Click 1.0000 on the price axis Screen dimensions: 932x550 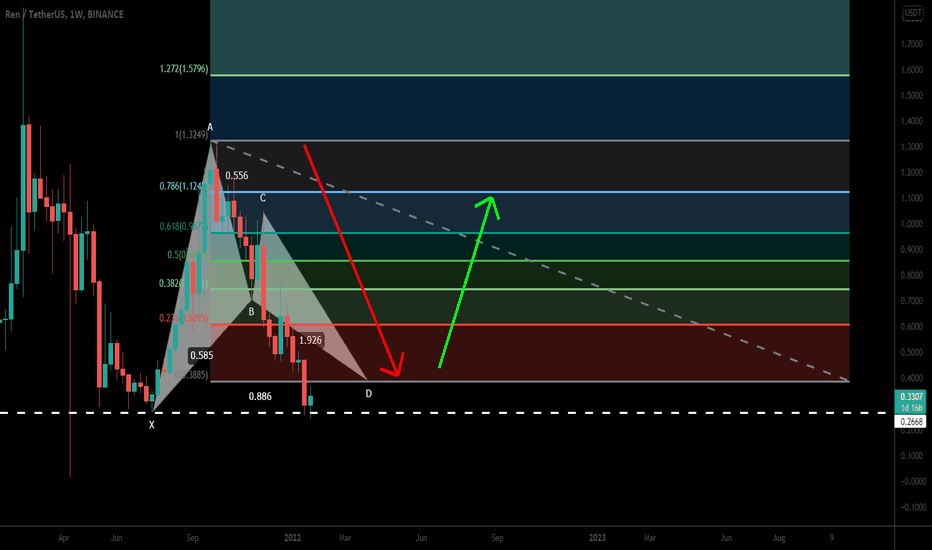point(912,224)
